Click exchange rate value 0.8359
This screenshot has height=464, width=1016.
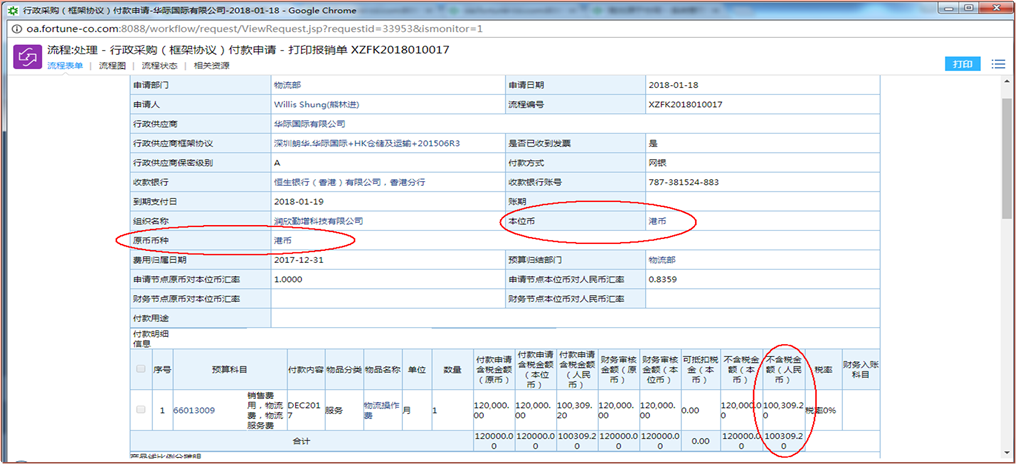pos(662,279)
